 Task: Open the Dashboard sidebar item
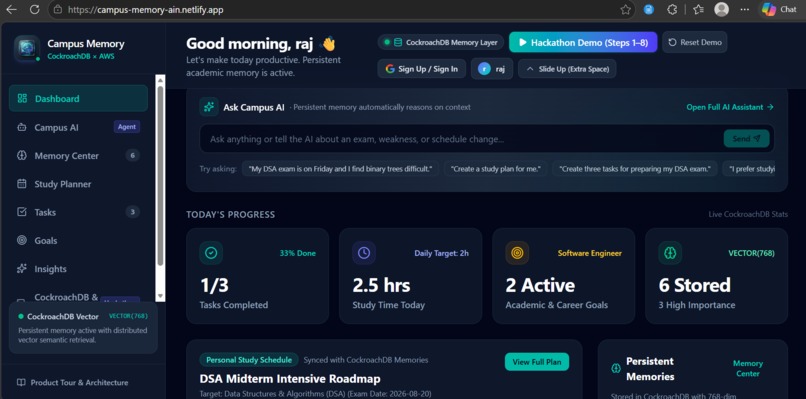coord(78,98)
